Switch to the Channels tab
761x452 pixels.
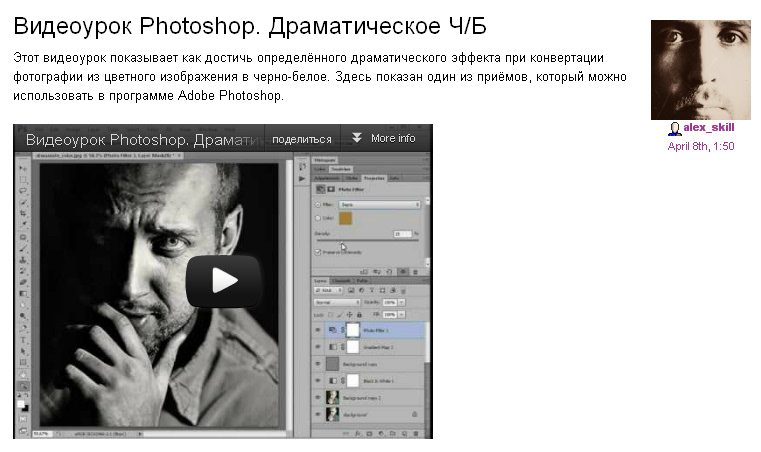click(x=341, y=280)
